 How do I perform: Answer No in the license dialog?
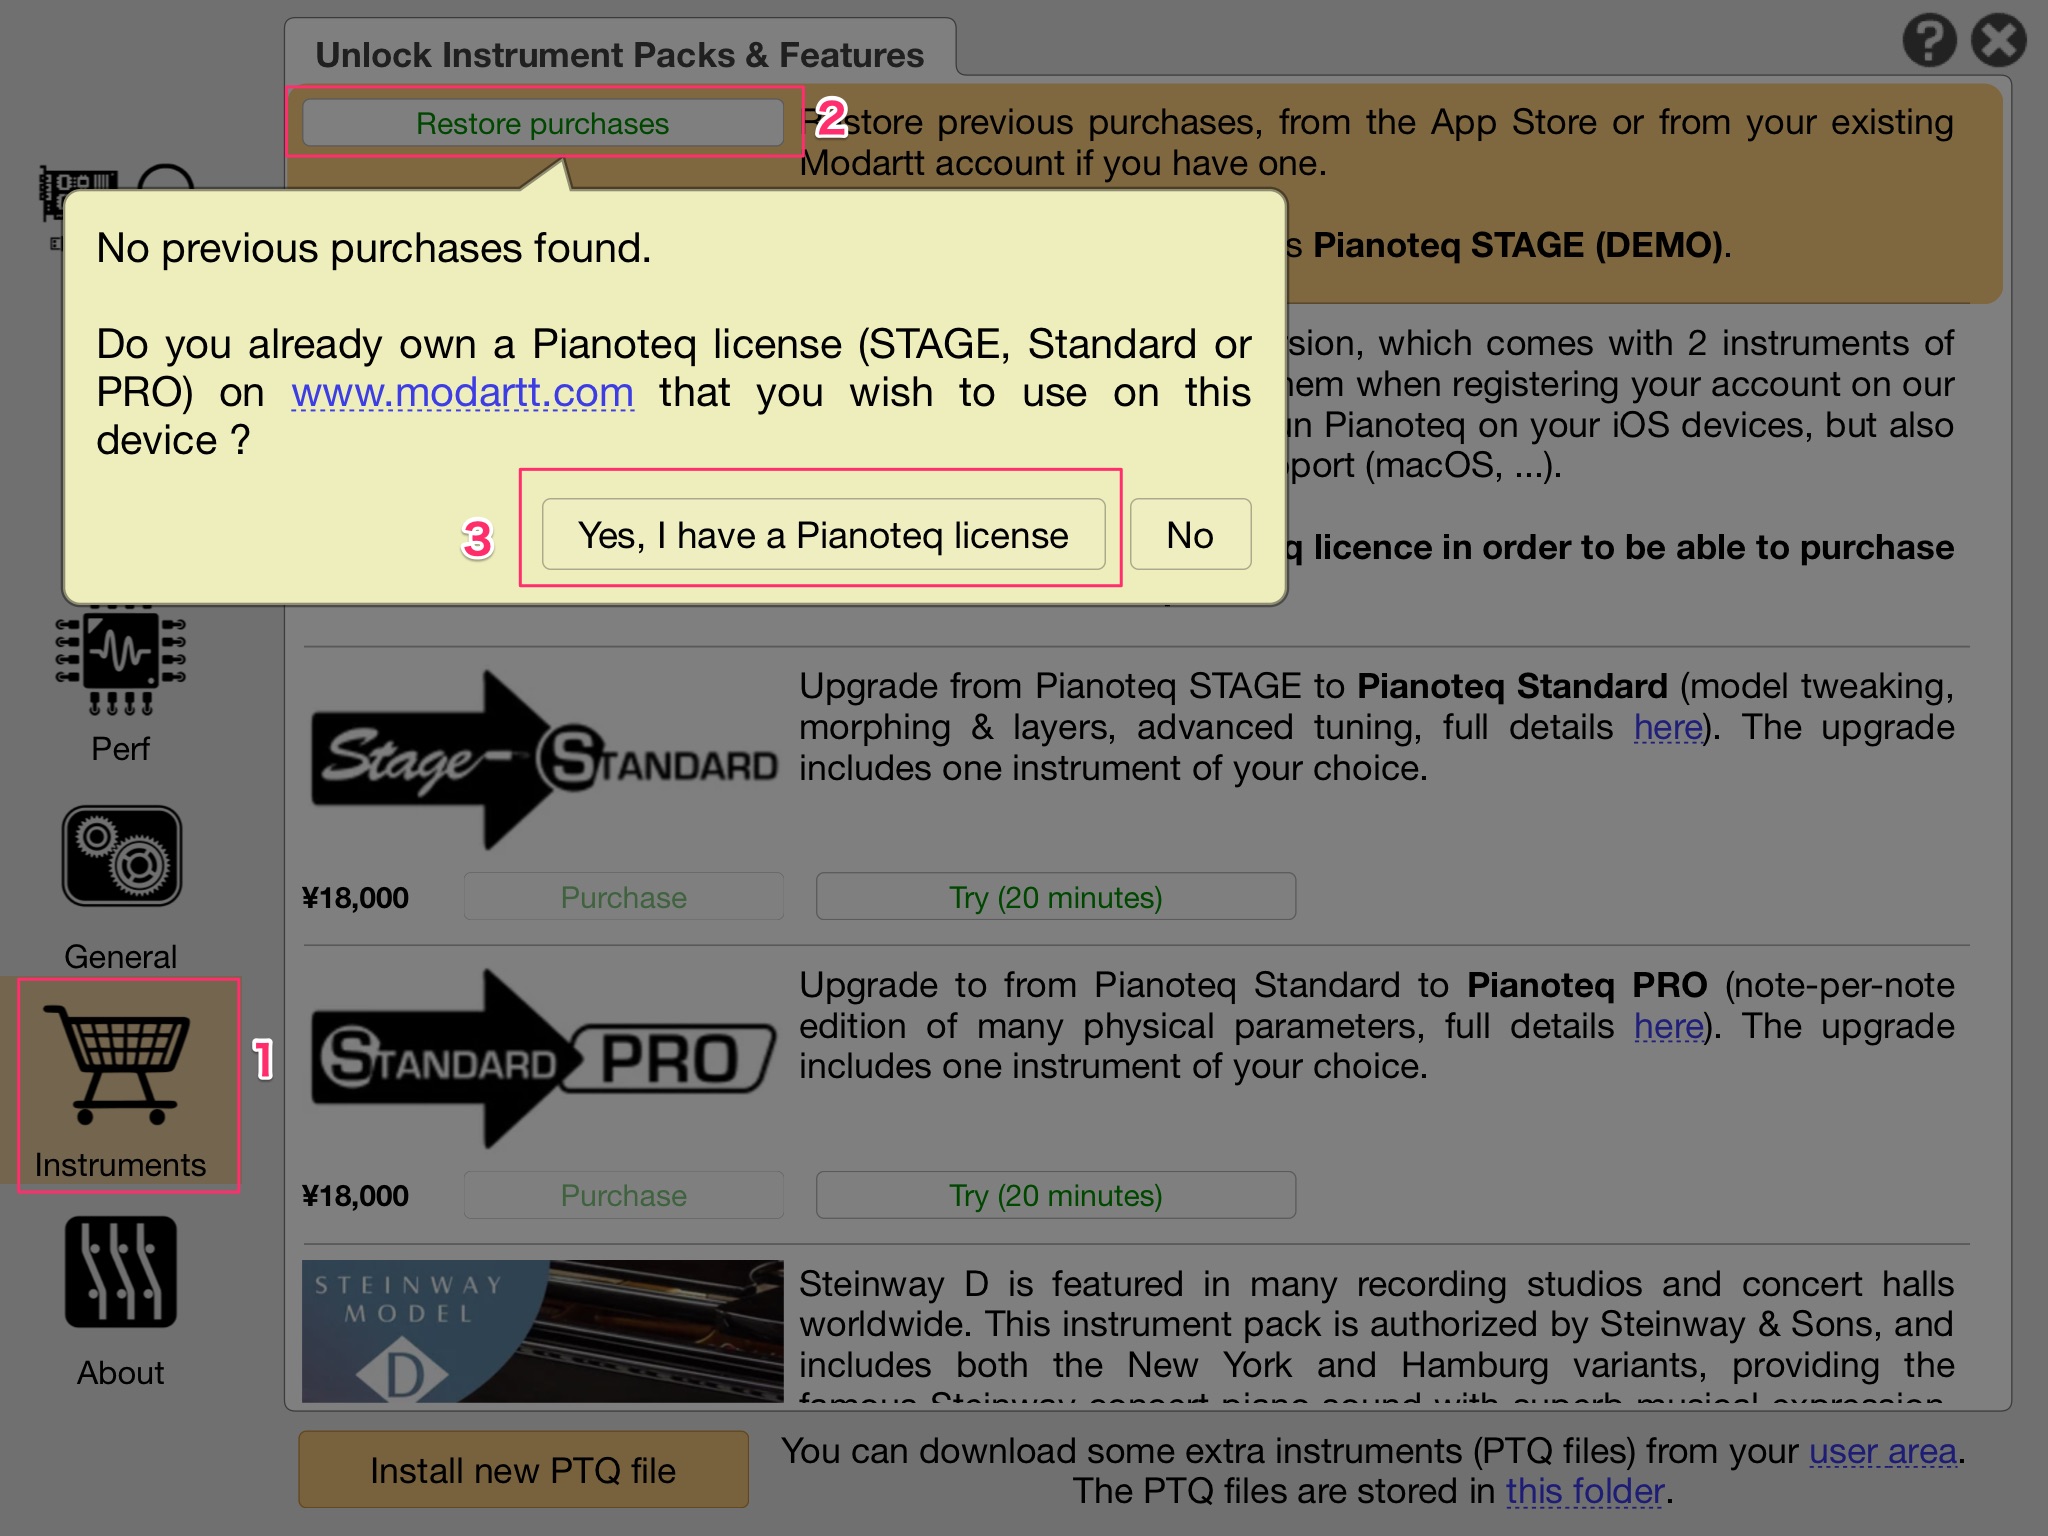(x=1190, y=535)
